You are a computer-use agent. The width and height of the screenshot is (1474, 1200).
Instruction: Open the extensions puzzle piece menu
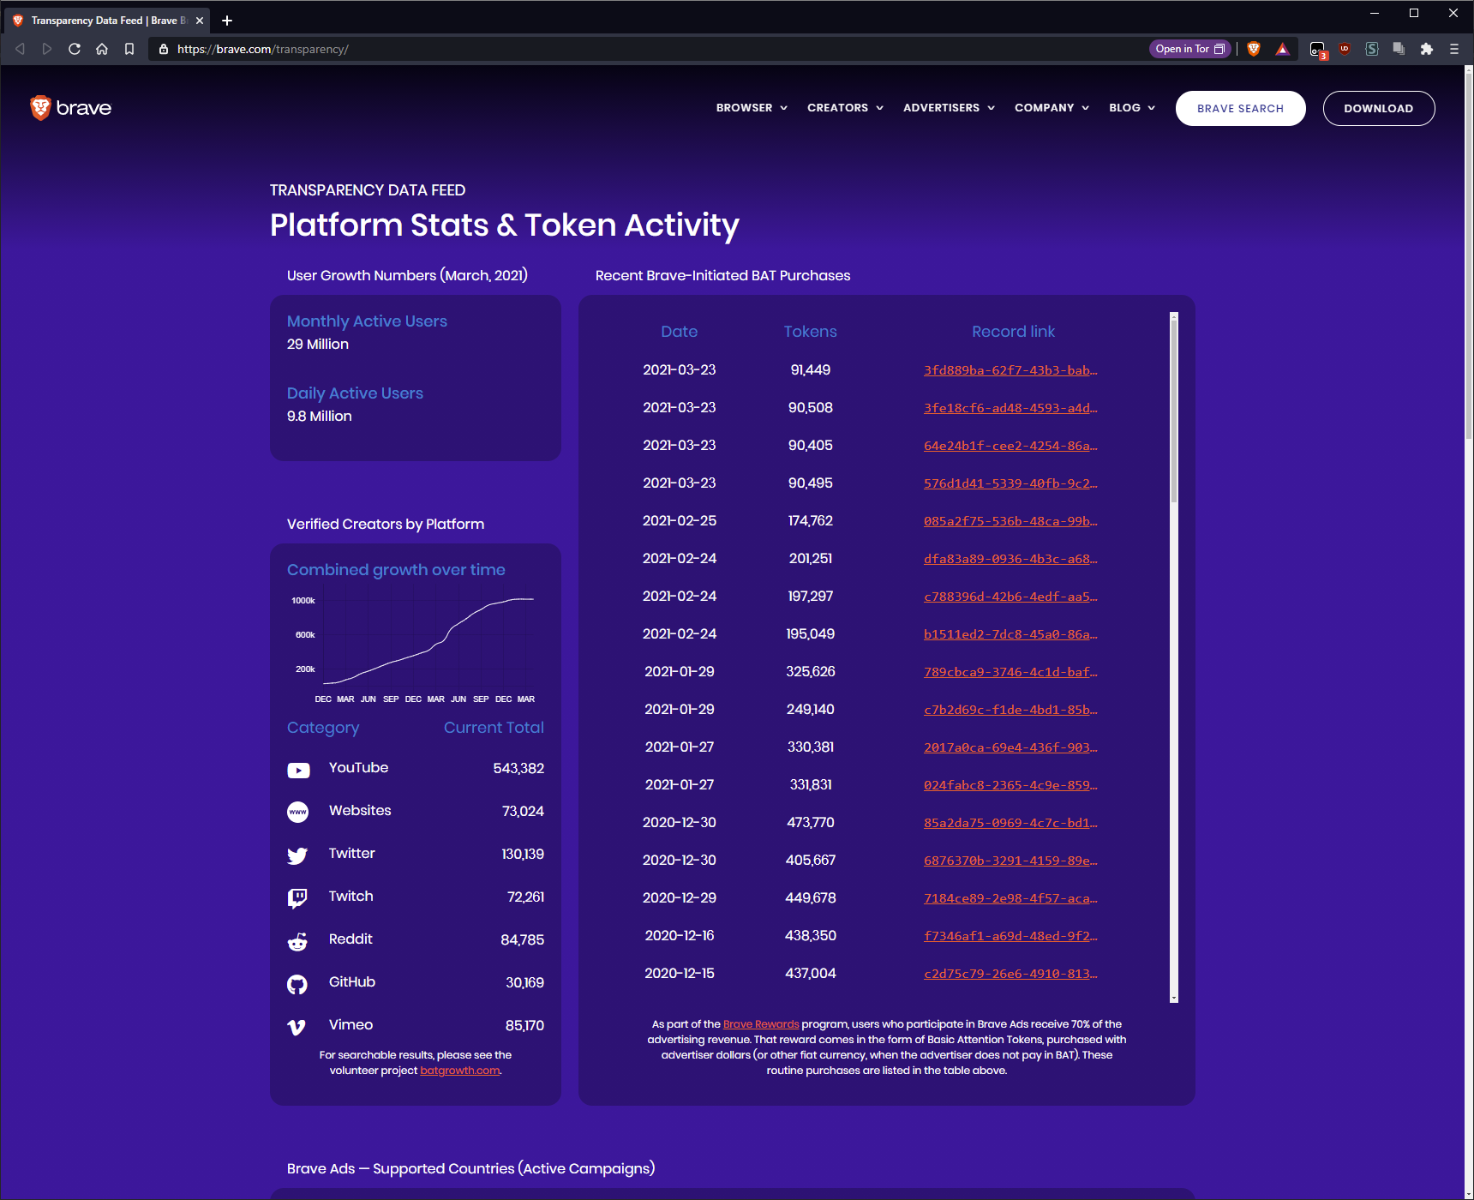click(1426, 49)
